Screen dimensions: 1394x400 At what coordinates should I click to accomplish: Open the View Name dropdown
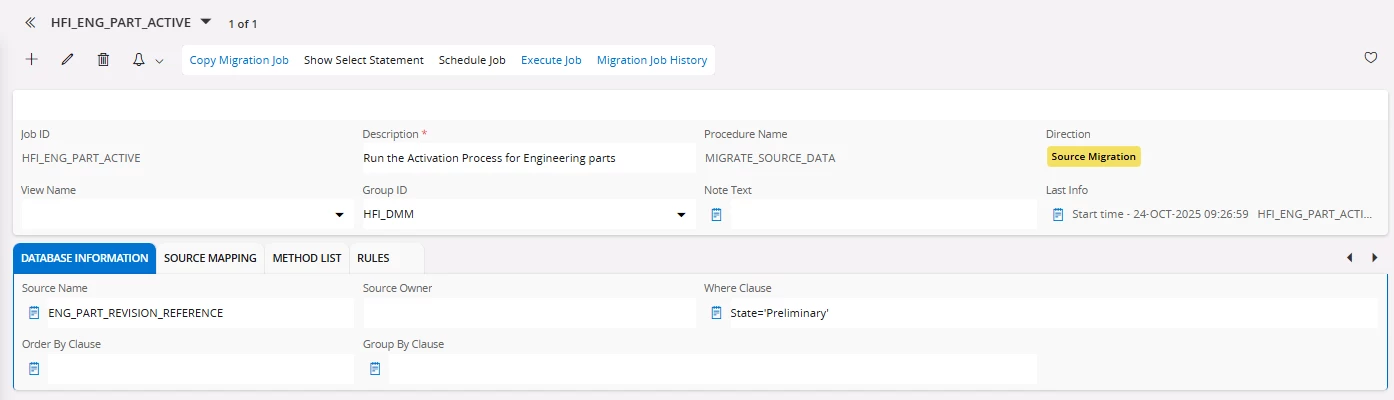[x=339, y=215]
